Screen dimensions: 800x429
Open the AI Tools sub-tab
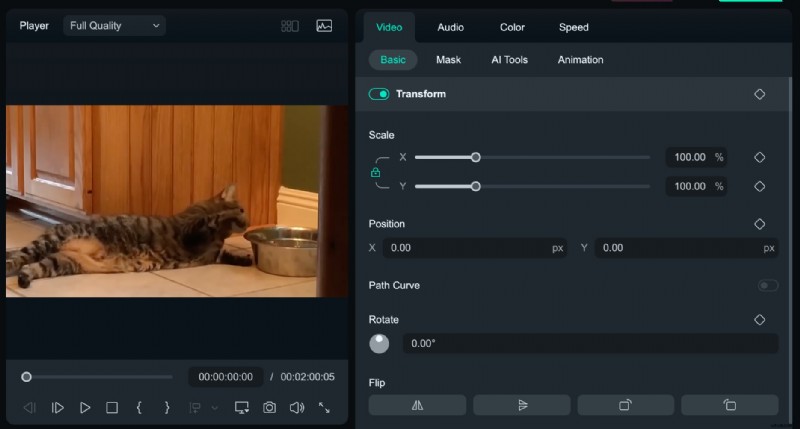pos(509,60)
